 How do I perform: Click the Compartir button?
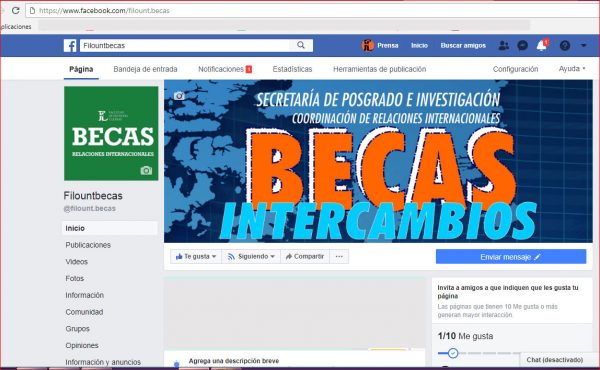305,256
